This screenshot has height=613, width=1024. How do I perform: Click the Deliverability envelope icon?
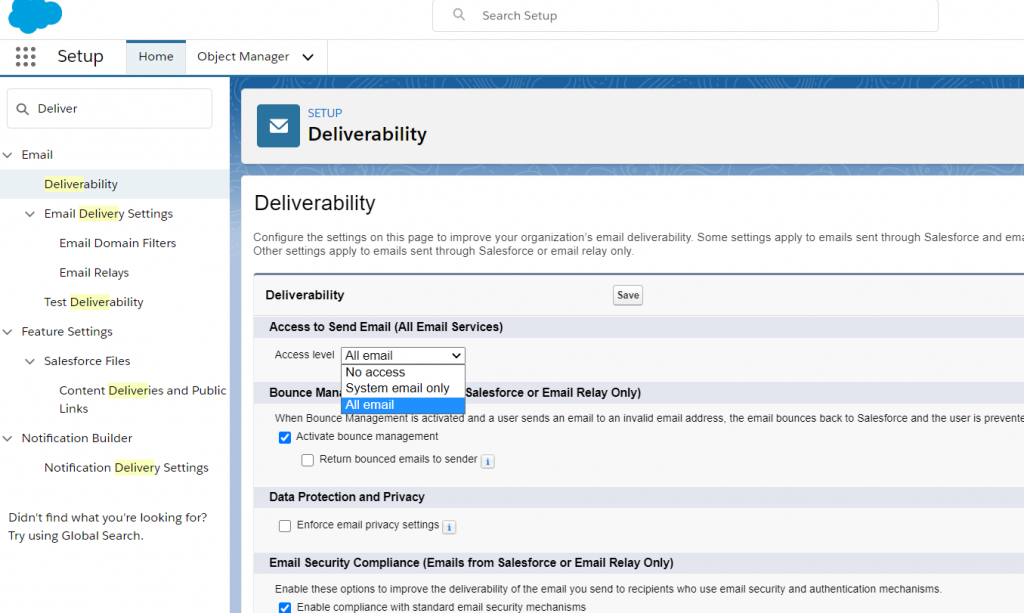(278, 125)
